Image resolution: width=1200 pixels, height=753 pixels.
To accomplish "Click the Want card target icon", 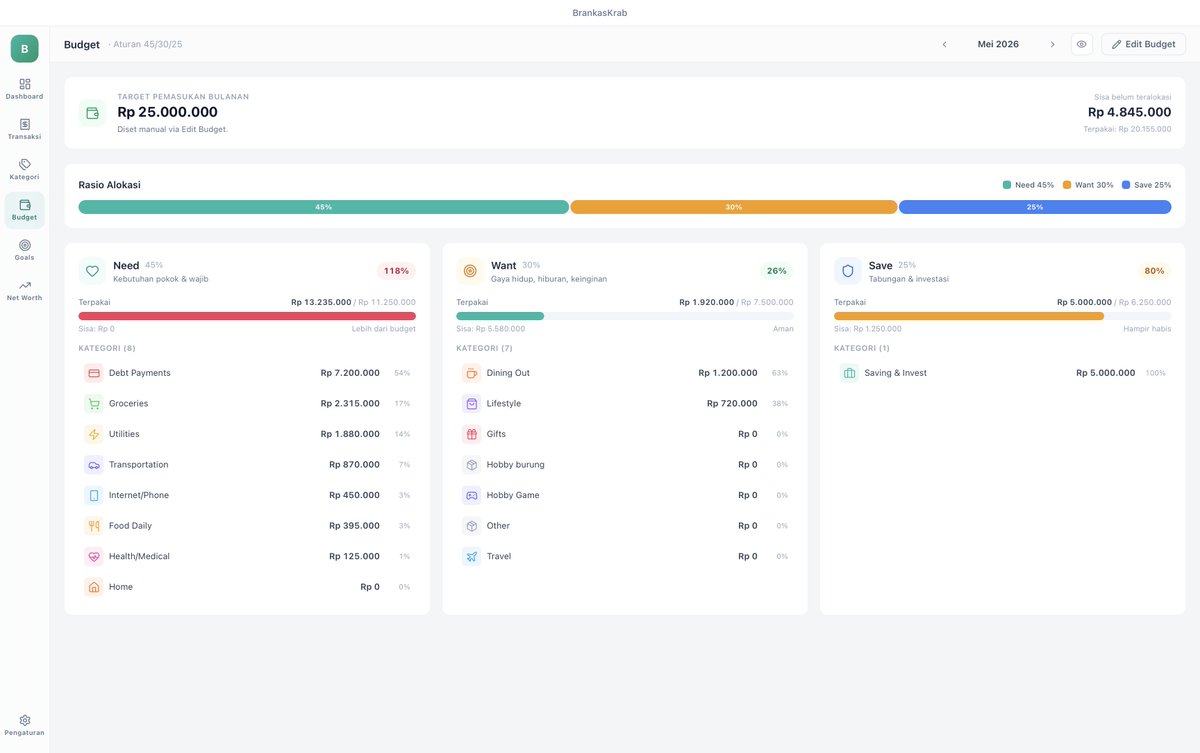I will (x=470, y=271).
